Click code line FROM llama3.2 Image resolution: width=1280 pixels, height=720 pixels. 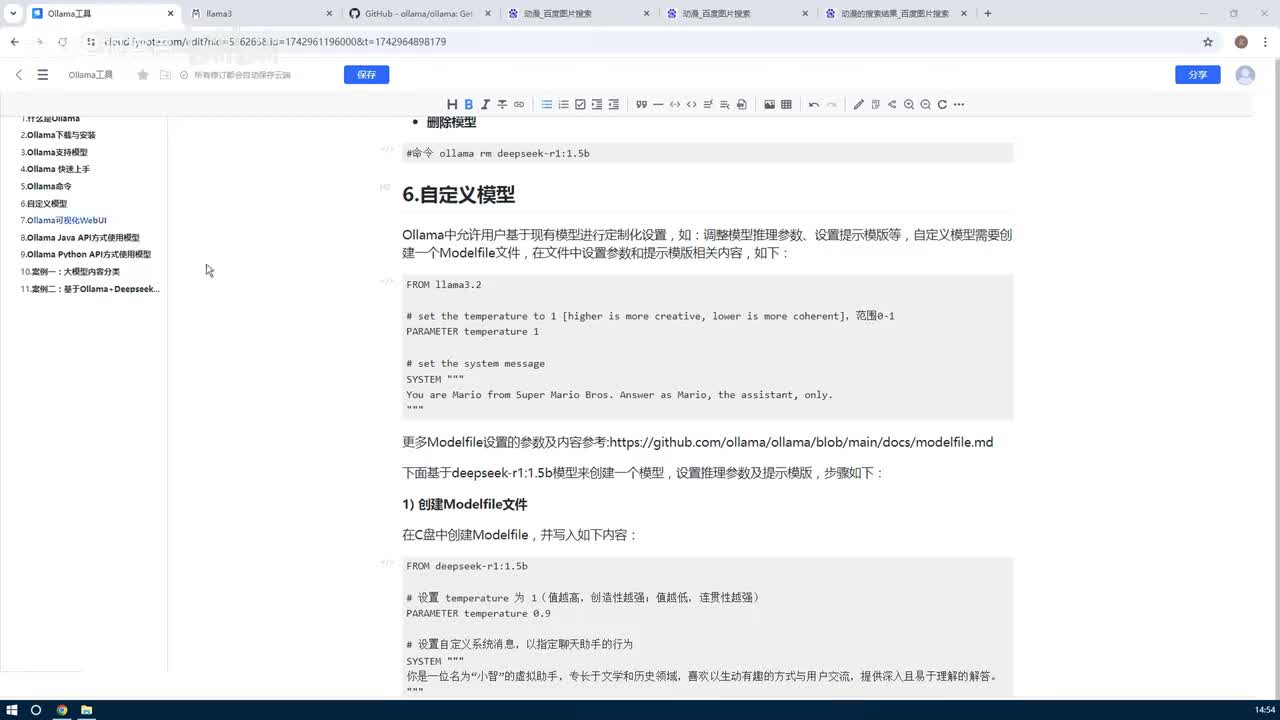(x=444, y=285)
